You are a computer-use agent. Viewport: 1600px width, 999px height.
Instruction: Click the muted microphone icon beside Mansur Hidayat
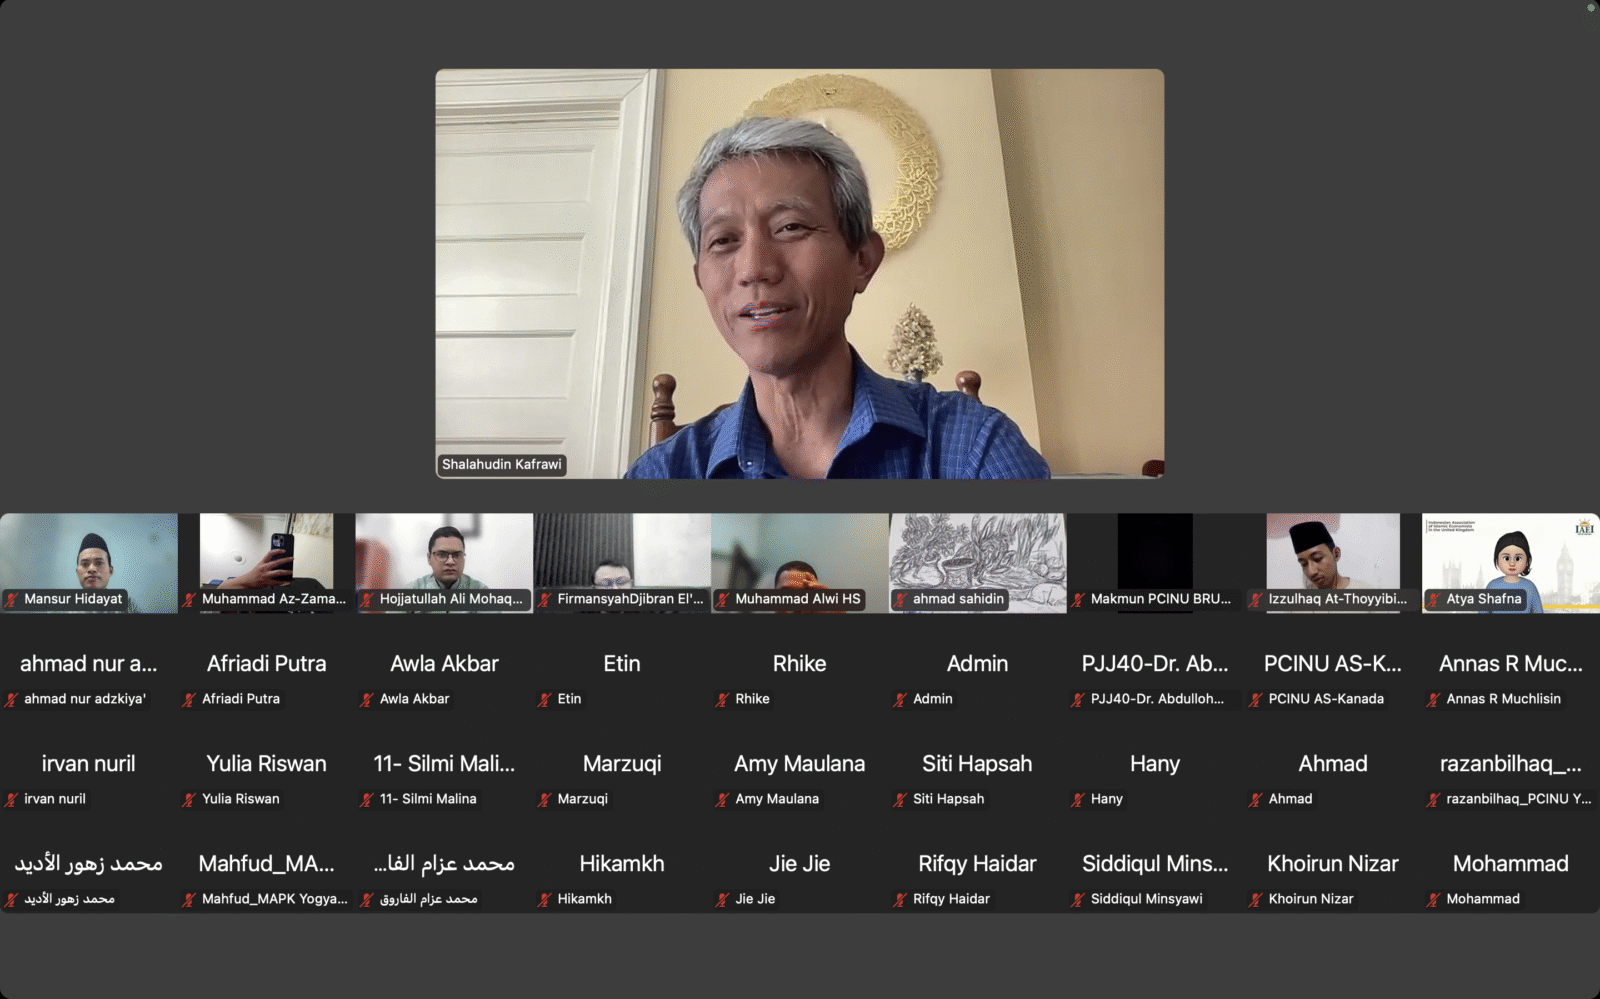coord(12,600)
